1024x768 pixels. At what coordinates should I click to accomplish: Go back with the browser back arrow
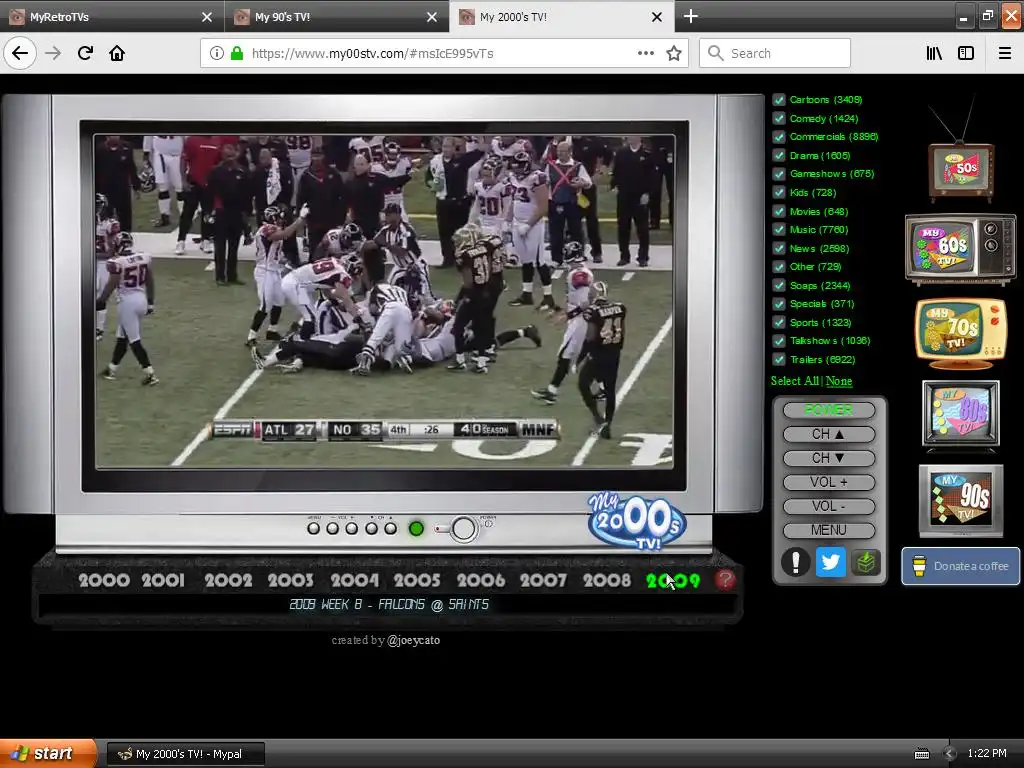tap(20, 53)
